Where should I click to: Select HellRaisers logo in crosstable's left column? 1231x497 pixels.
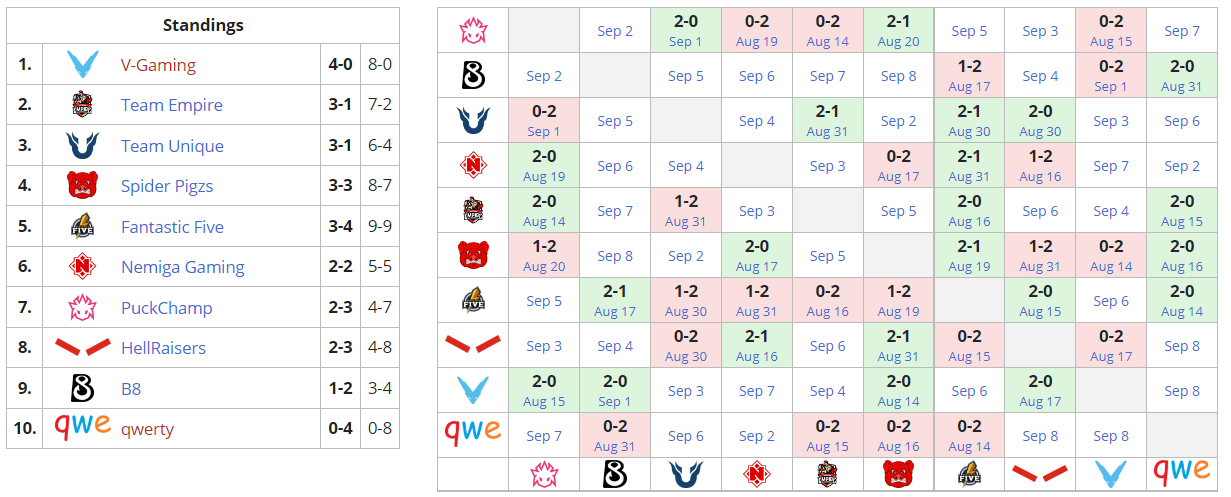coord(473,345)
